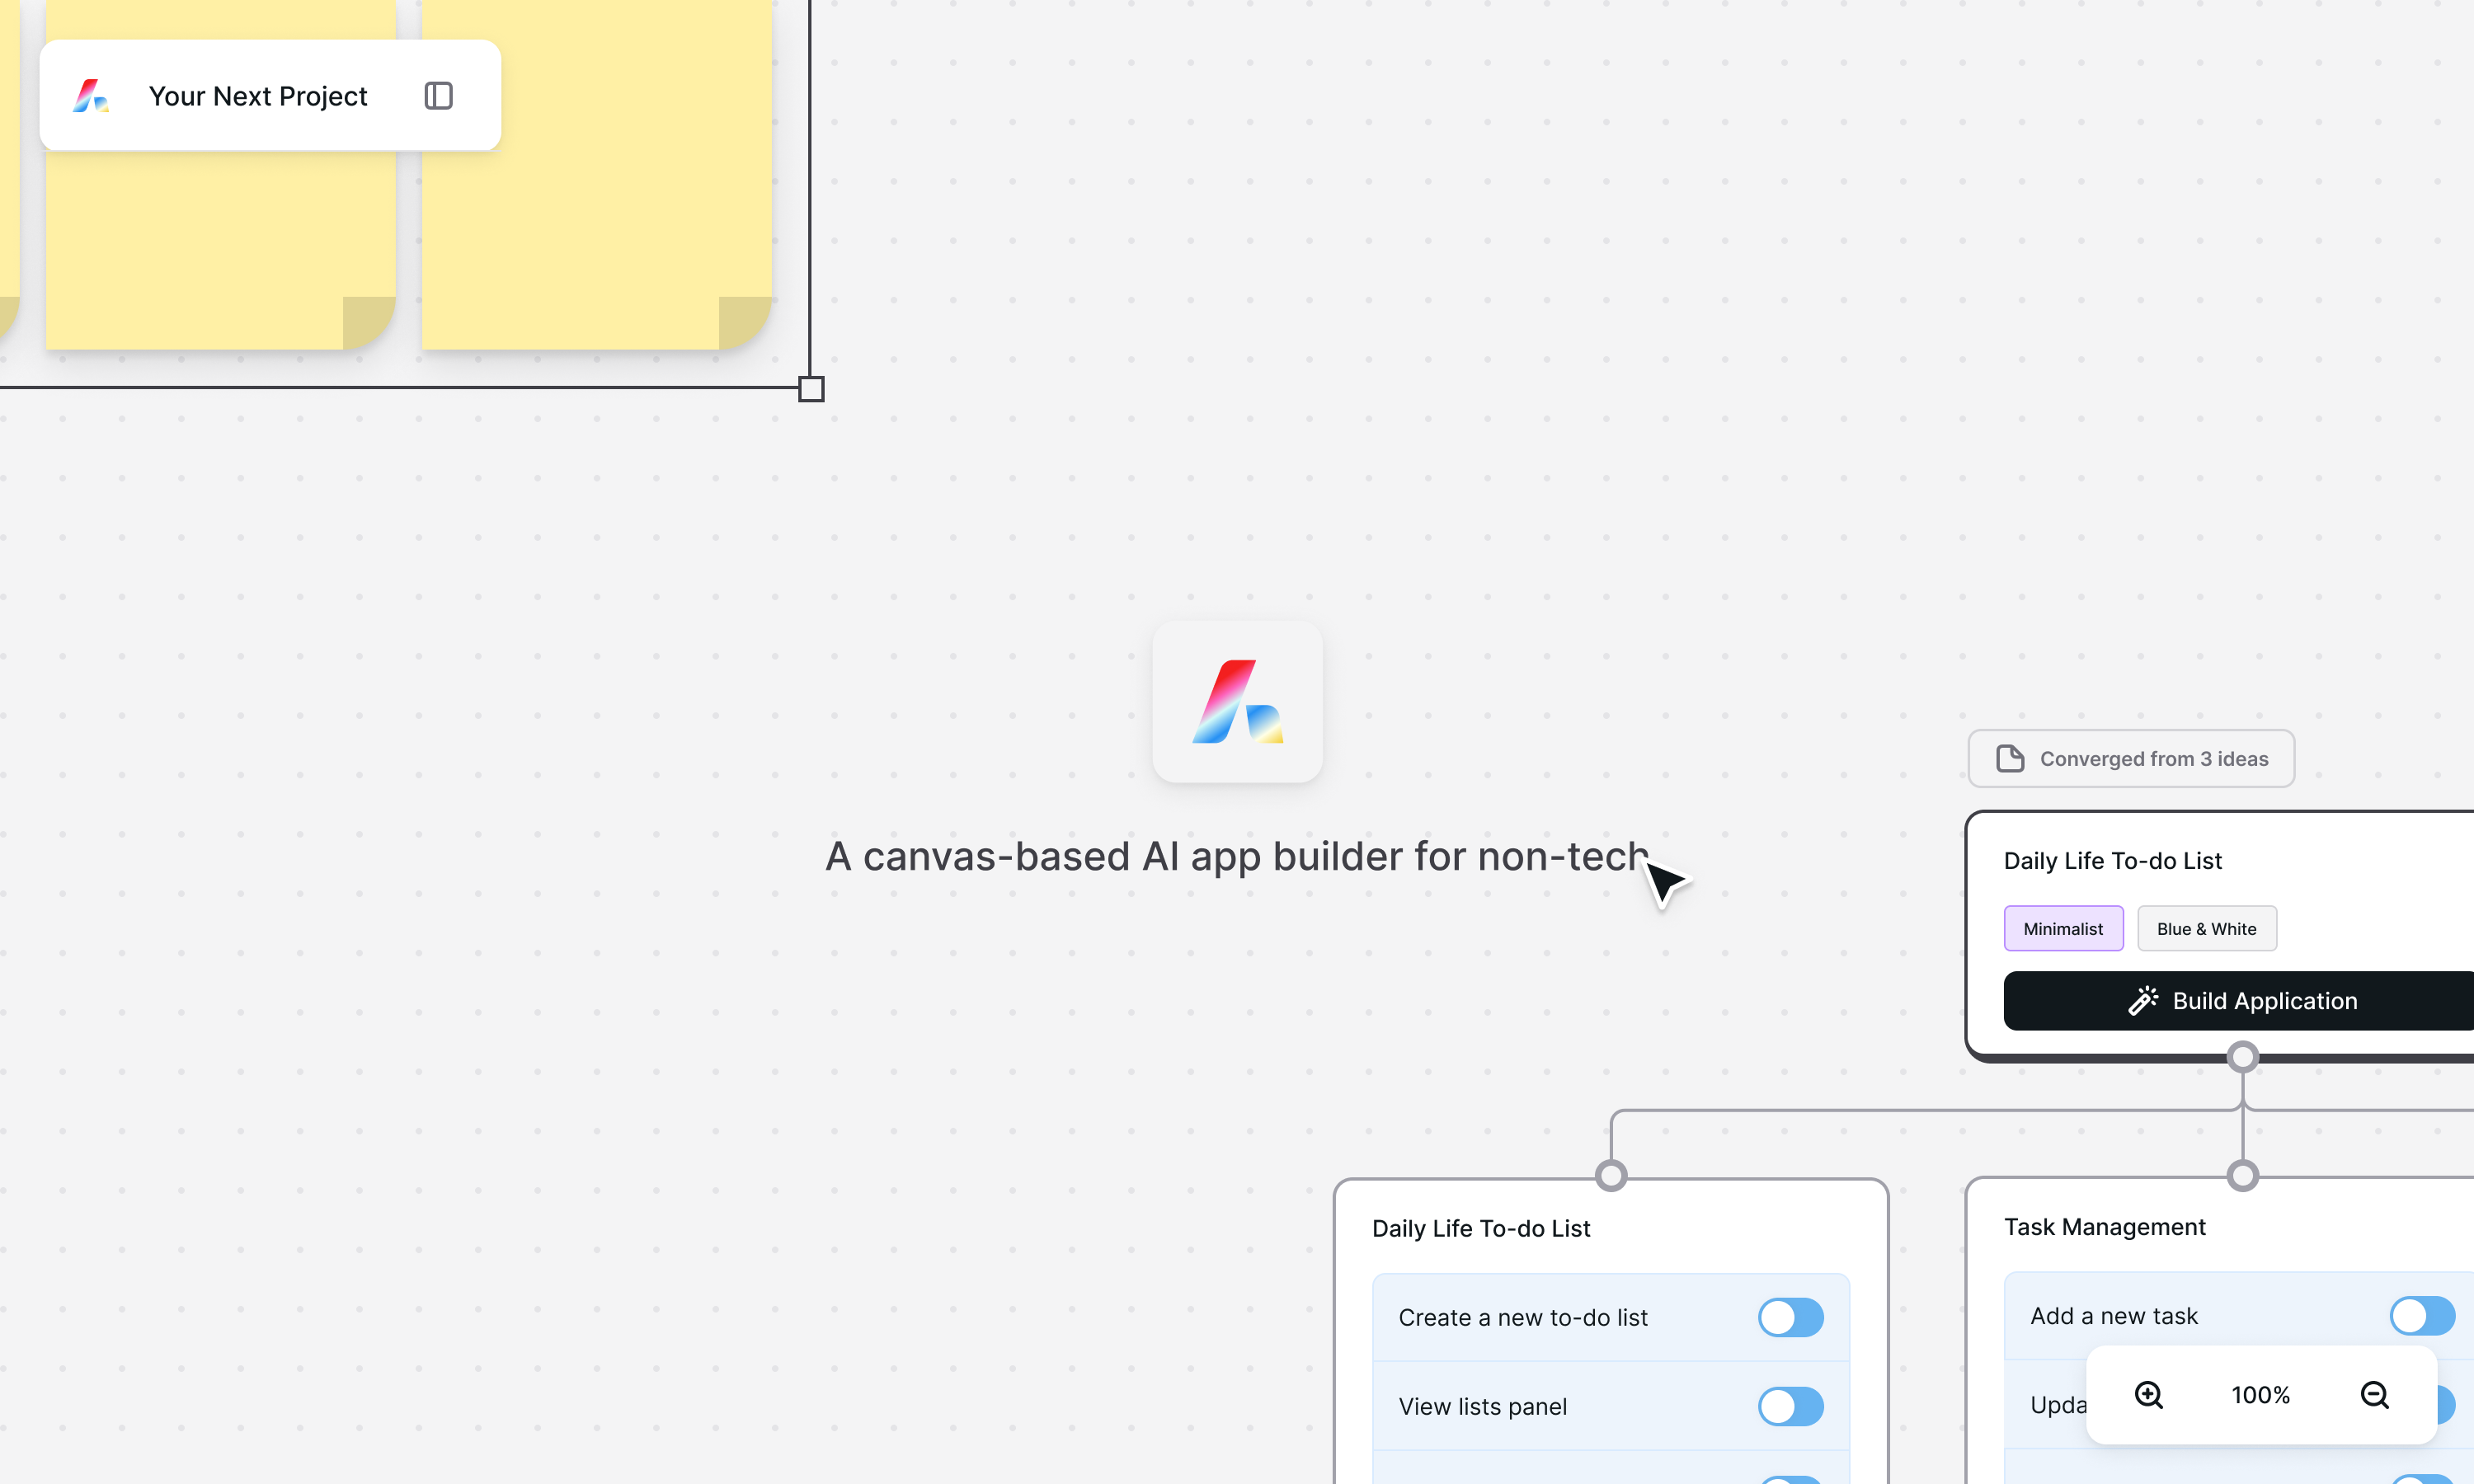Click the Task Management card title
Viewport: 2474px width, 1484px height.
[x=2104, y=1227]
